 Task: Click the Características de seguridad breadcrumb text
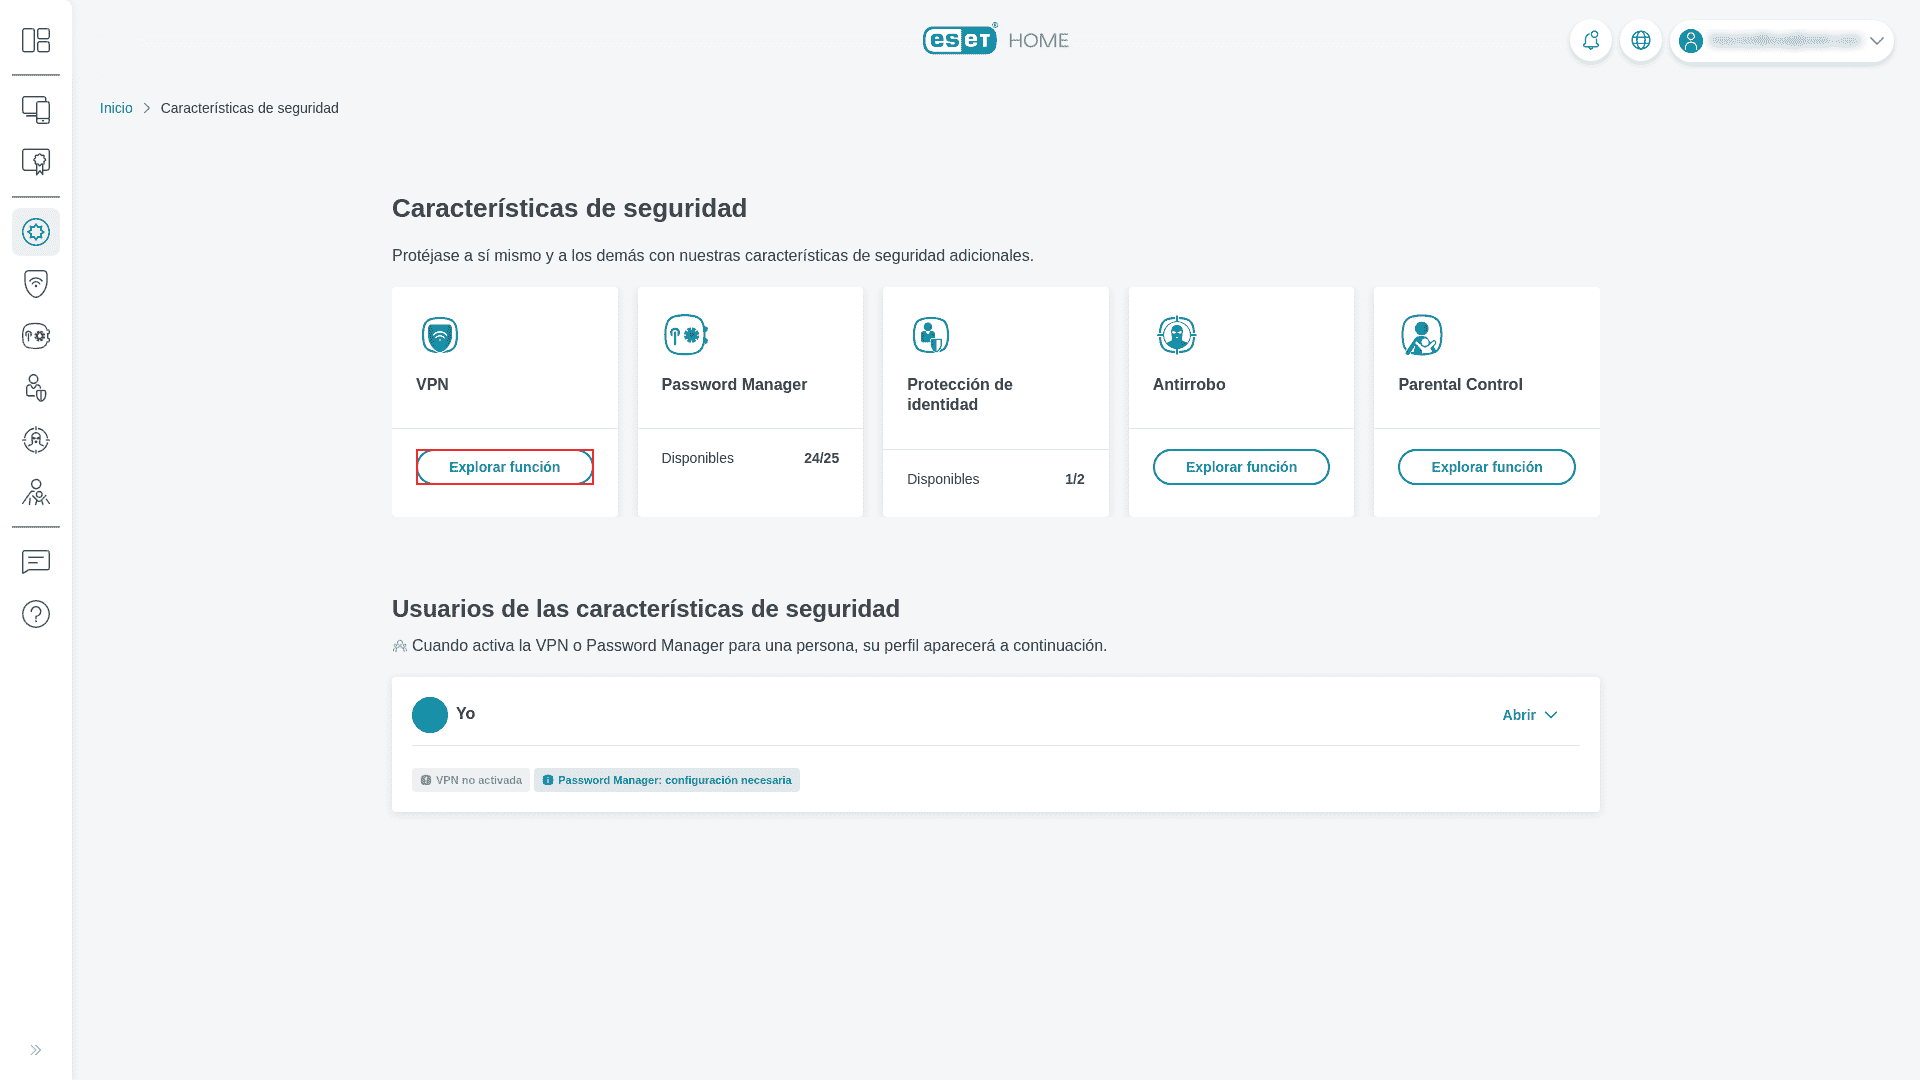(x=250, y=108)
